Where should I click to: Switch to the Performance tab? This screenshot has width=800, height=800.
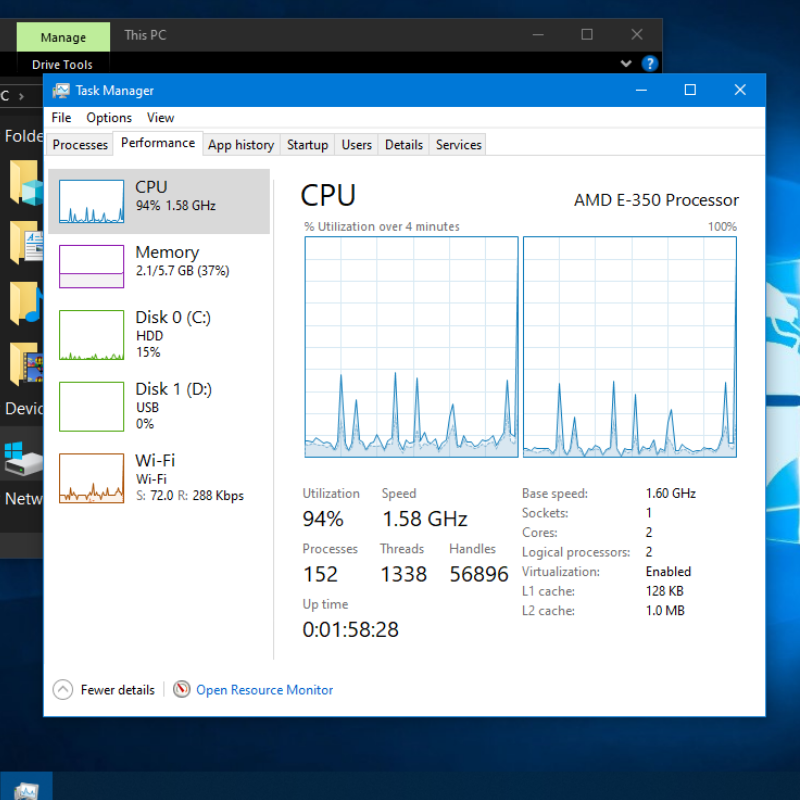tap(158, 143)
